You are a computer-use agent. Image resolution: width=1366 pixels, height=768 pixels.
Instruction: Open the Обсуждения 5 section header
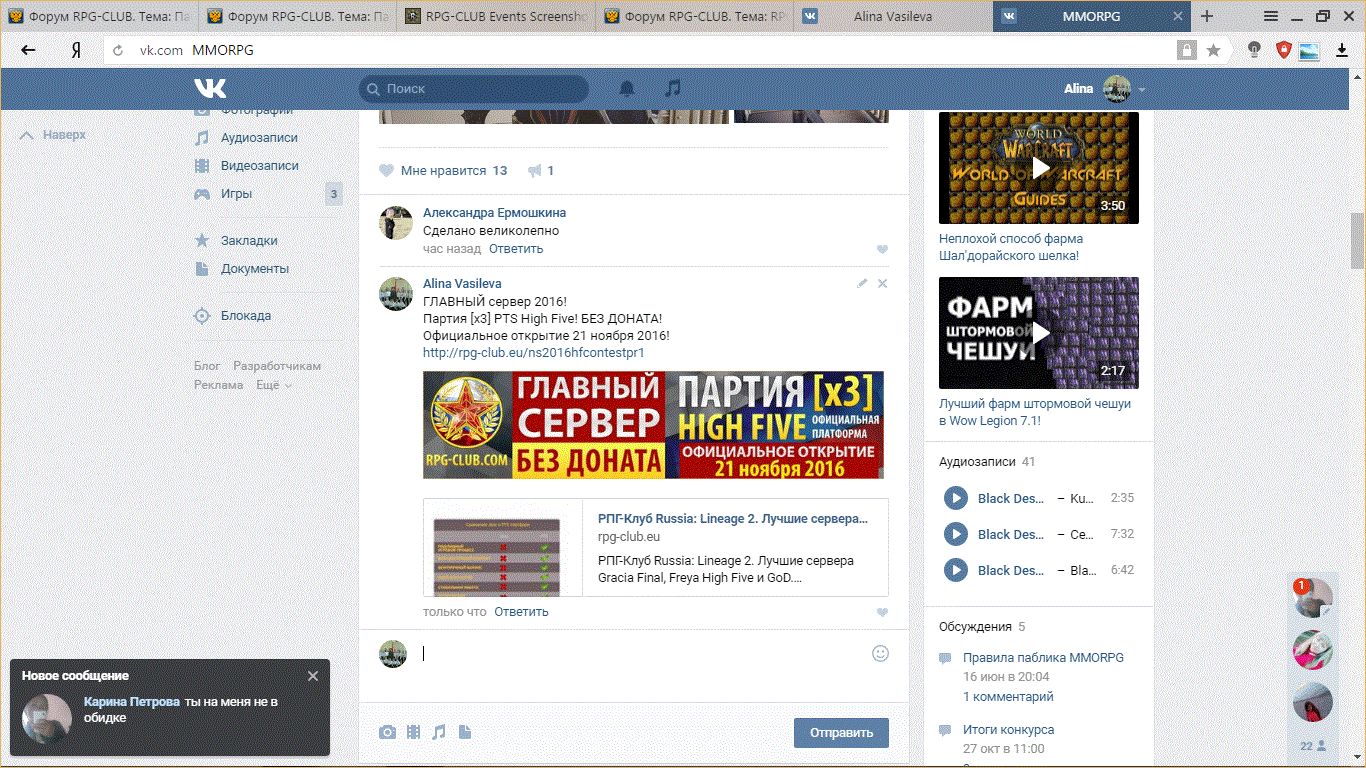click(982, 627)
